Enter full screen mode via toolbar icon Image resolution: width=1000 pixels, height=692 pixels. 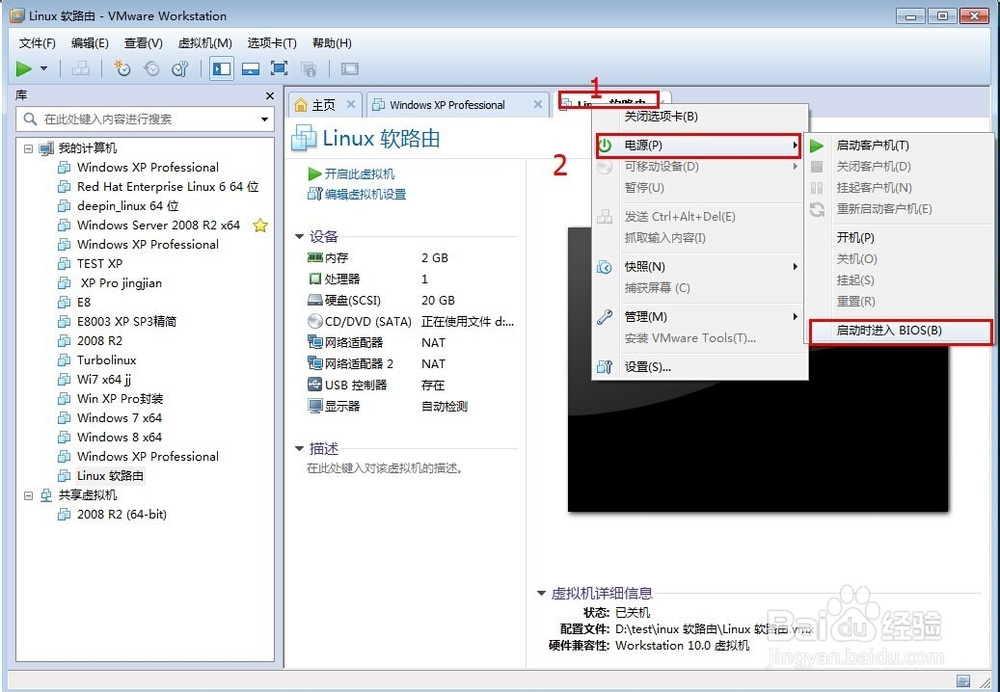279,68
